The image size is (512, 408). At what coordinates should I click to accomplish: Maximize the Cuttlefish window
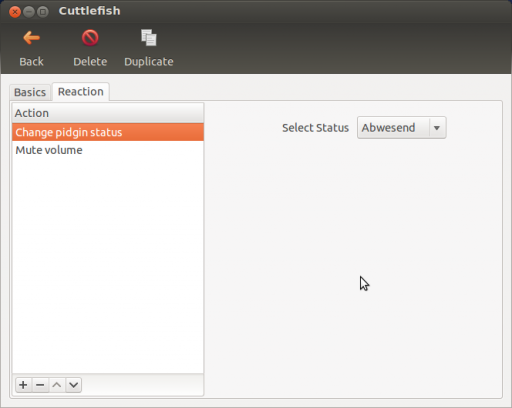43,12
